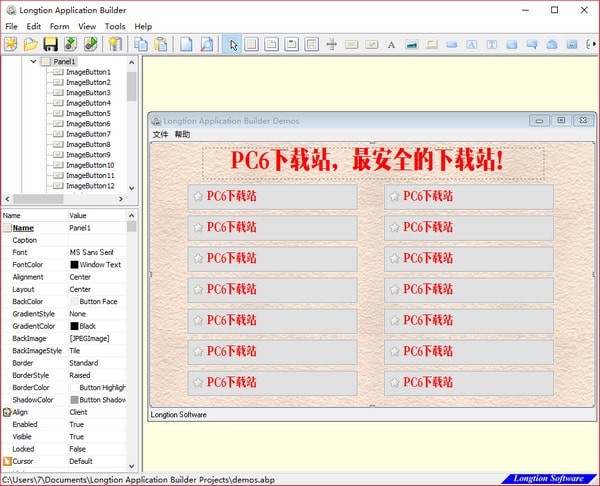
Task: Select ImageButton7 in the tree
Action: coord(88,134)
